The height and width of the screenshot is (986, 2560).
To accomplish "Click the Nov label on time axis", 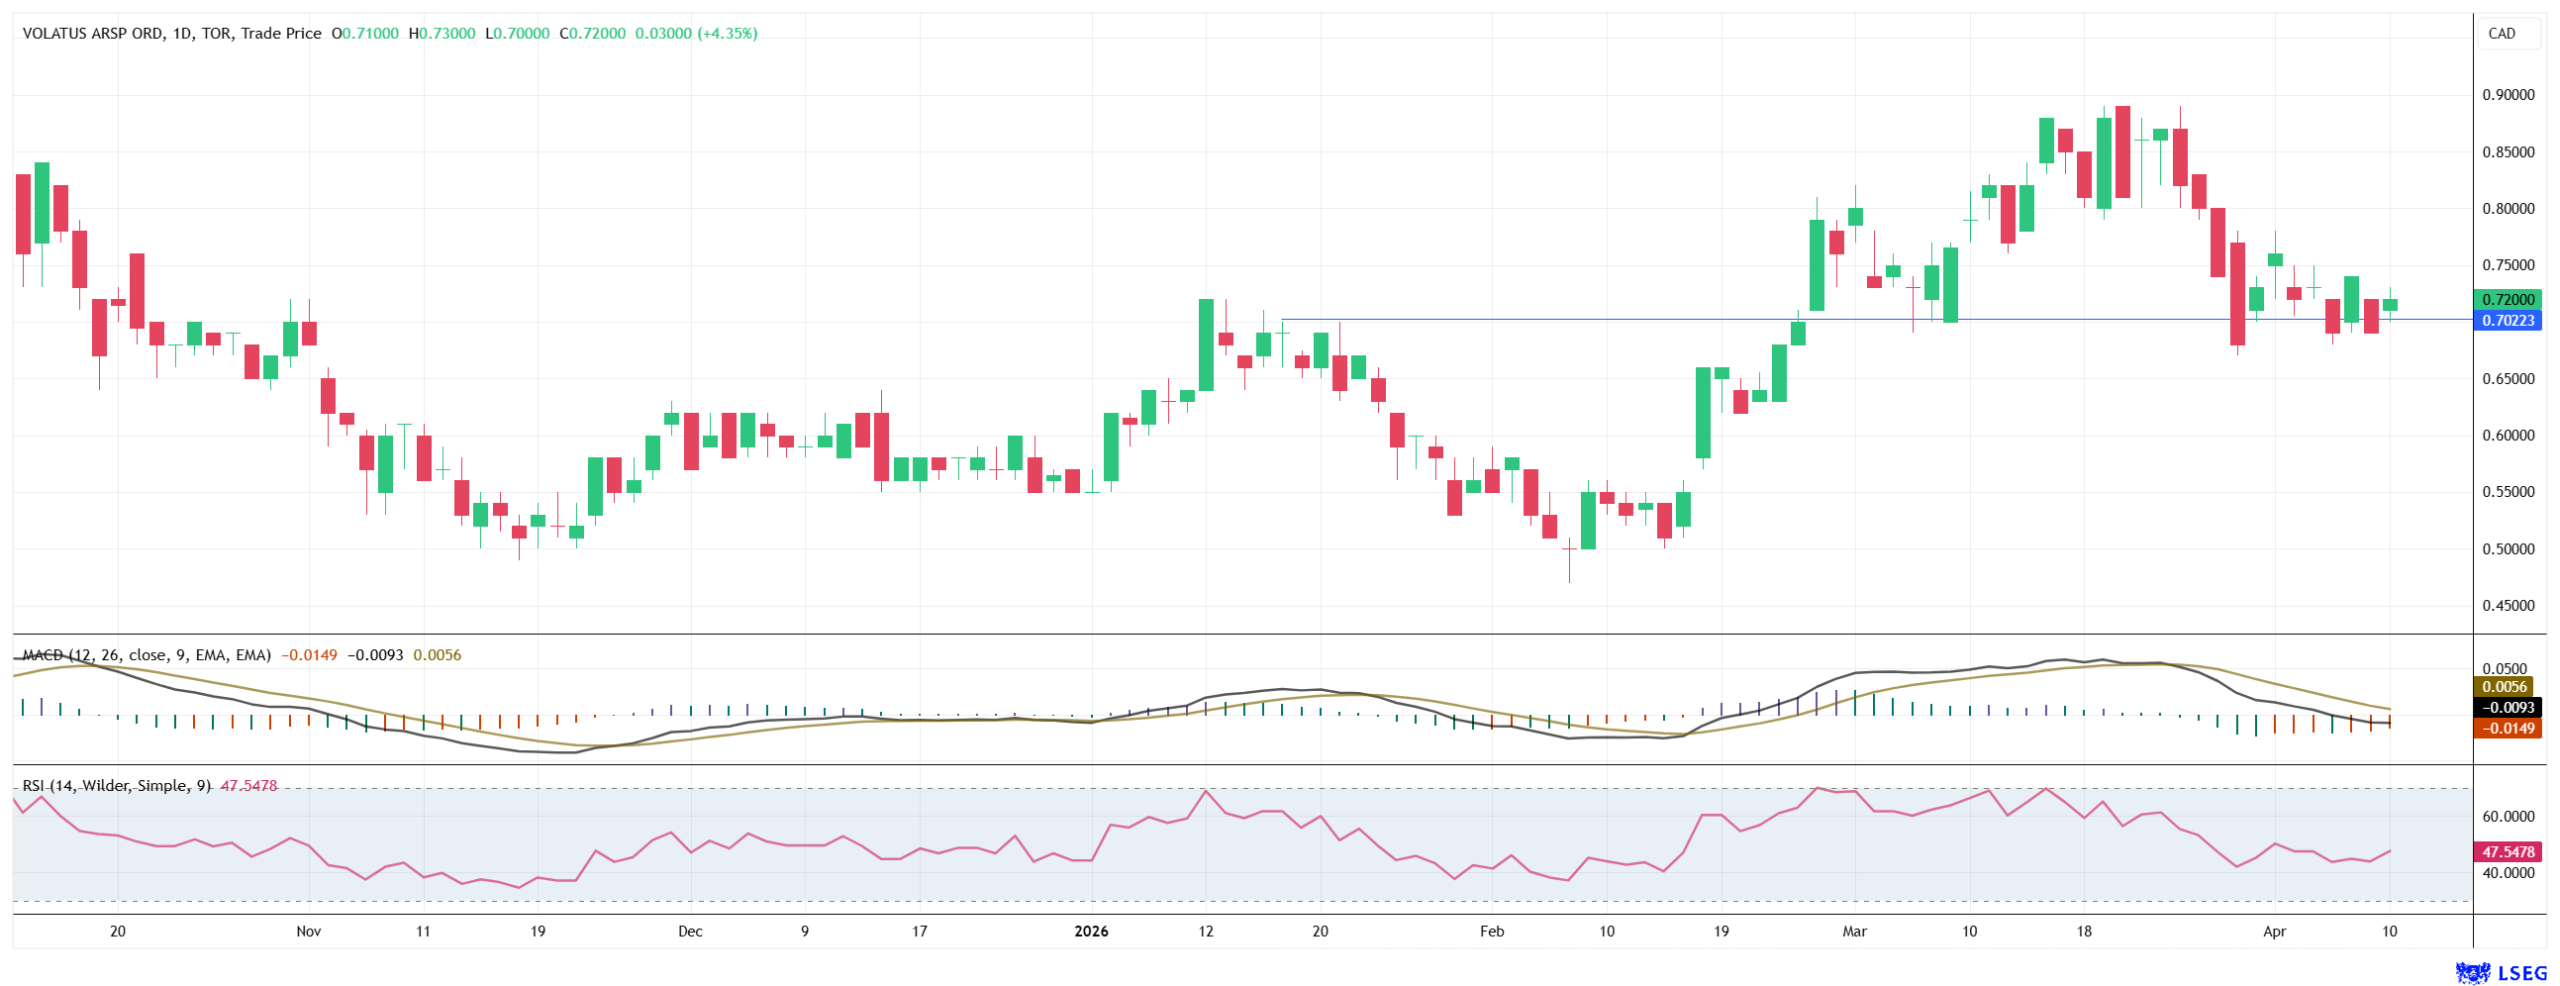I will 308,931.
